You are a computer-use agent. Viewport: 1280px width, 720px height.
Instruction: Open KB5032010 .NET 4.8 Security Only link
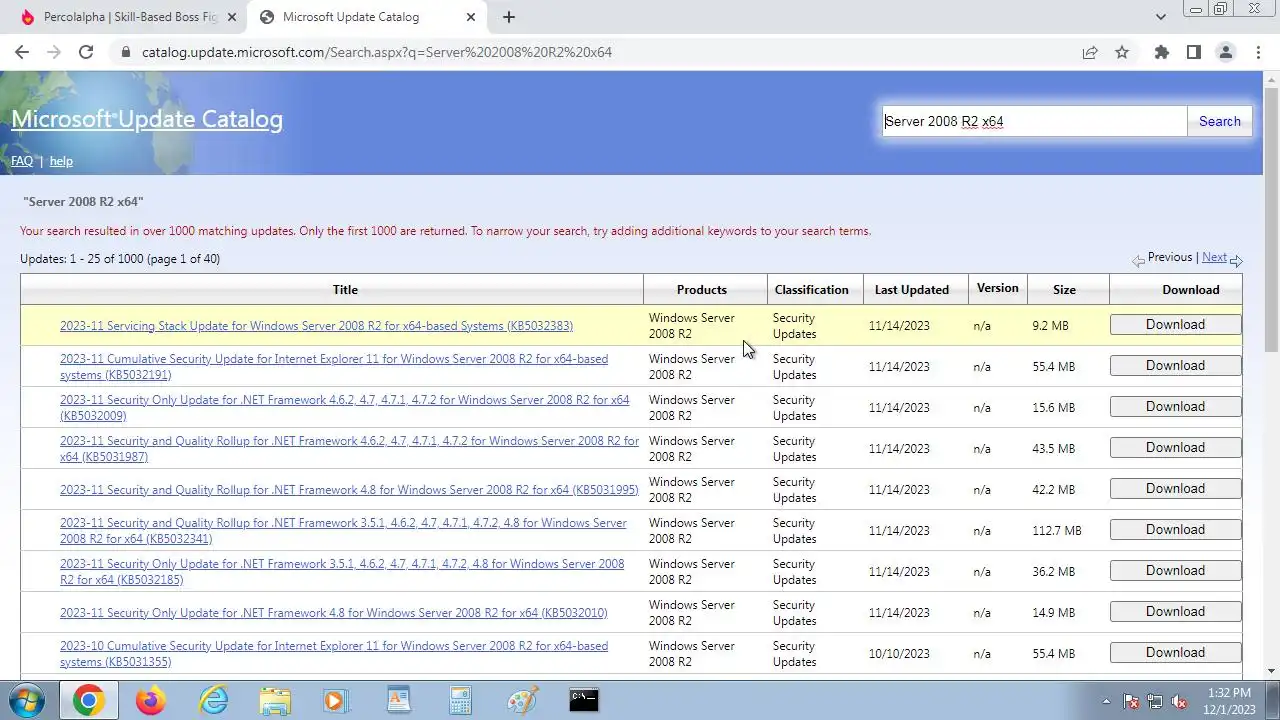point(333,613)
